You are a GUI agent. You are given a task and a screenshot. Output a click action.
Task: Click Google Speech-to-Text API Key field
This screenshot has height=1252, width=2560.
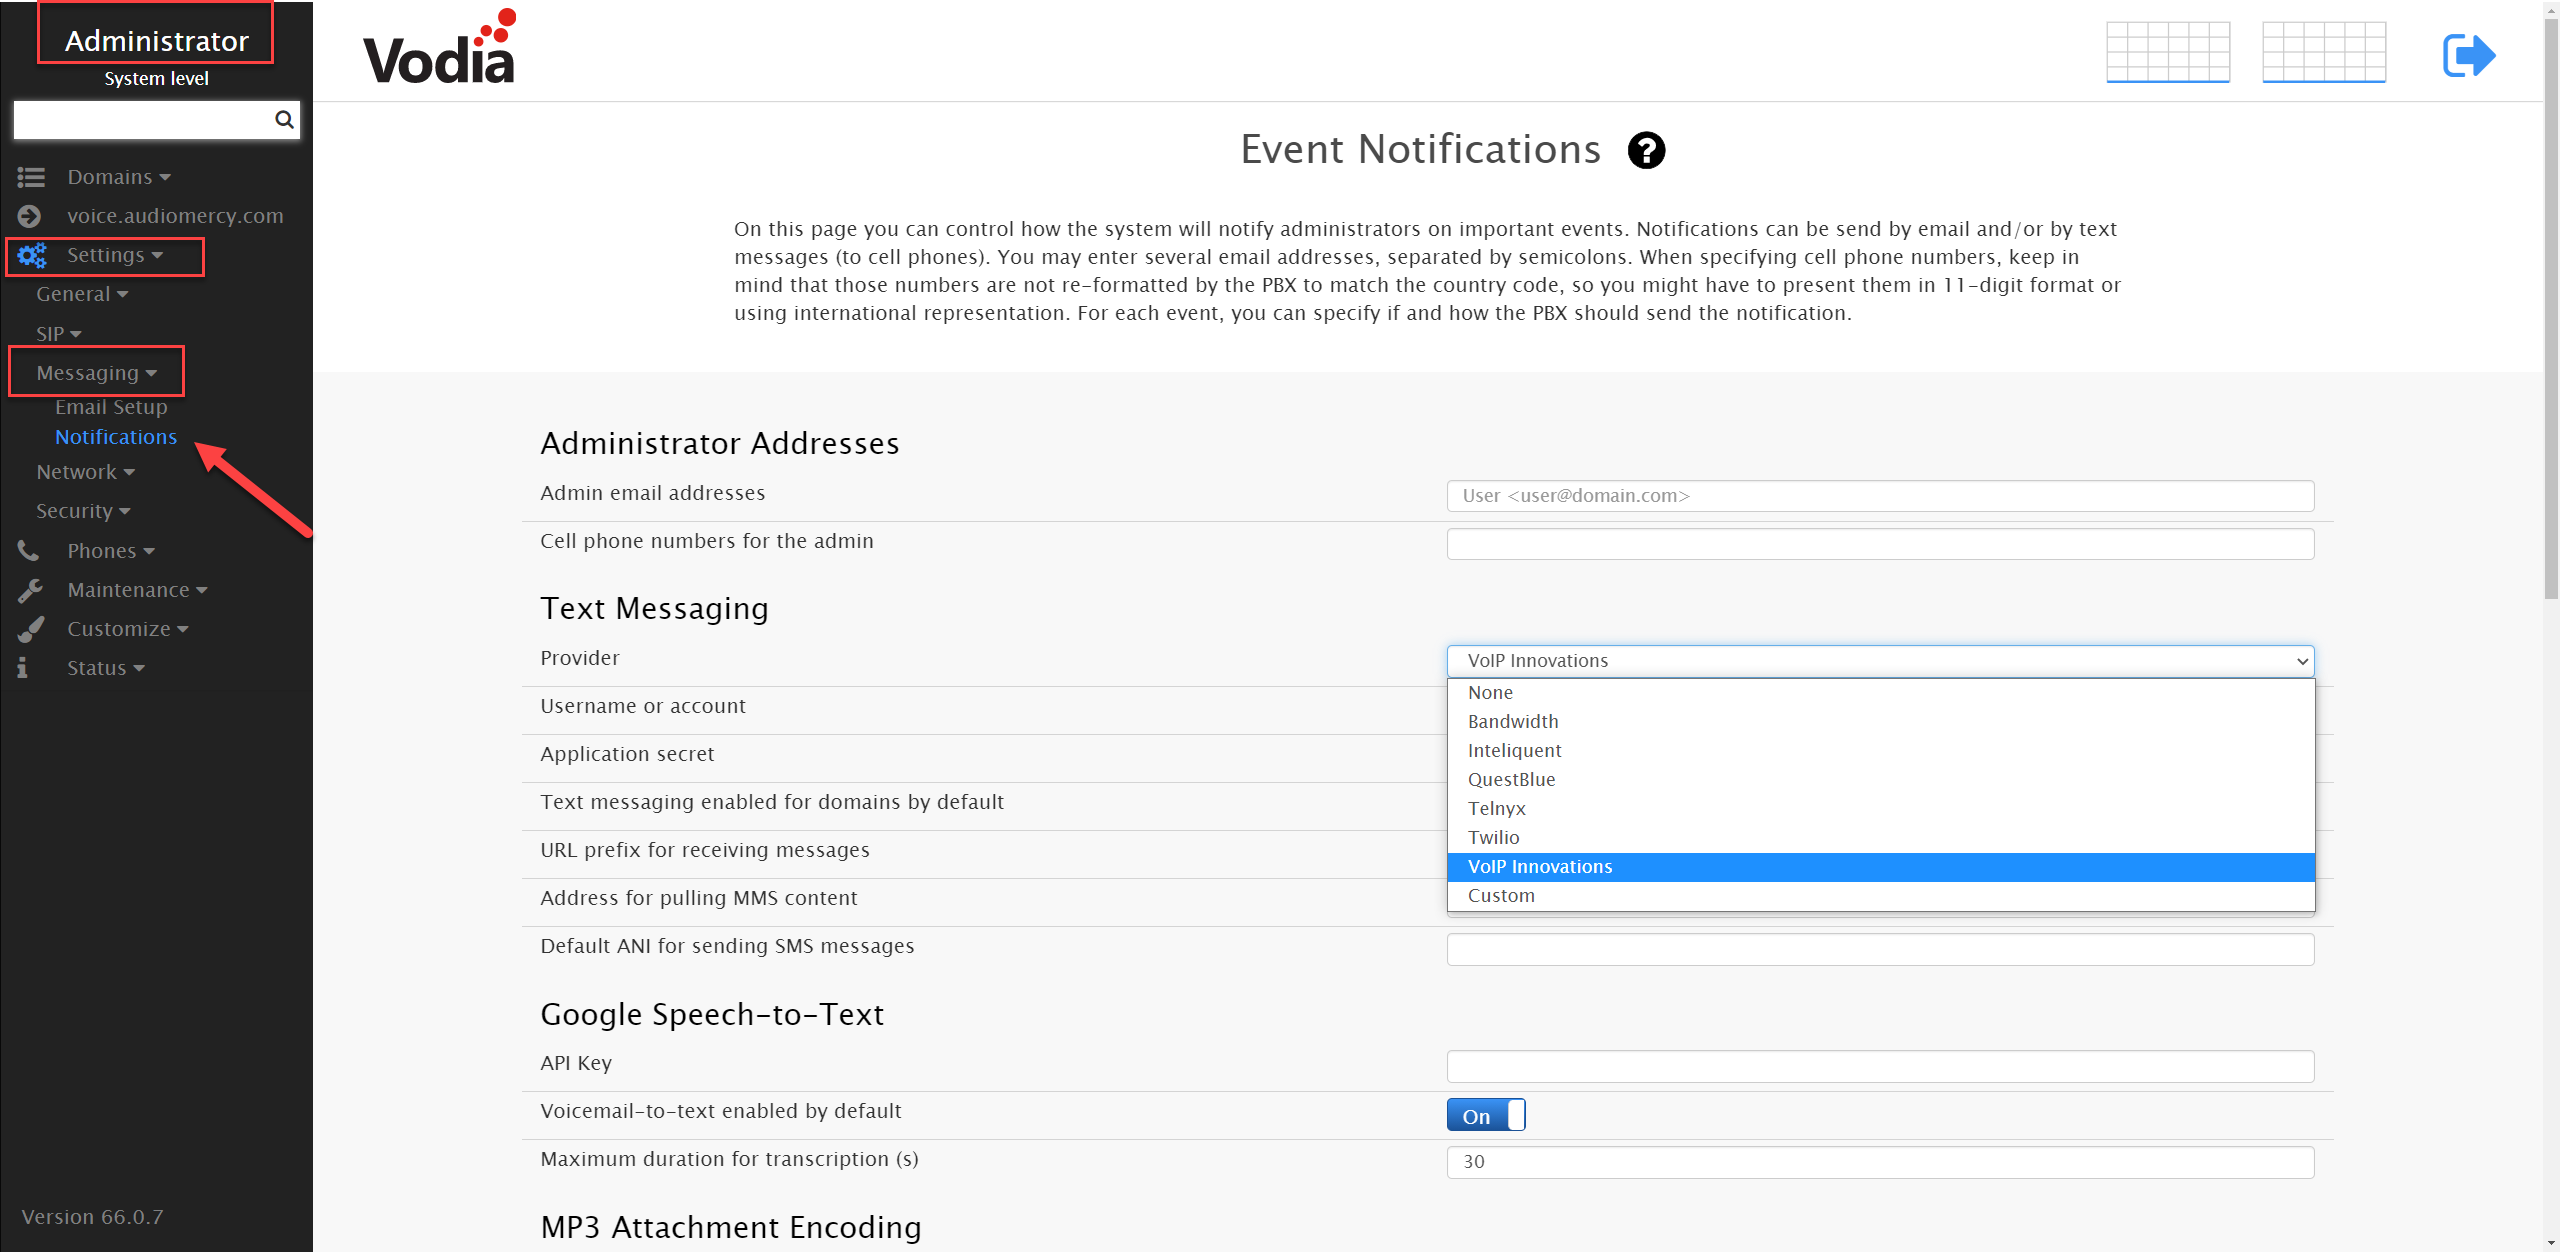[x=1880, y=1066]
